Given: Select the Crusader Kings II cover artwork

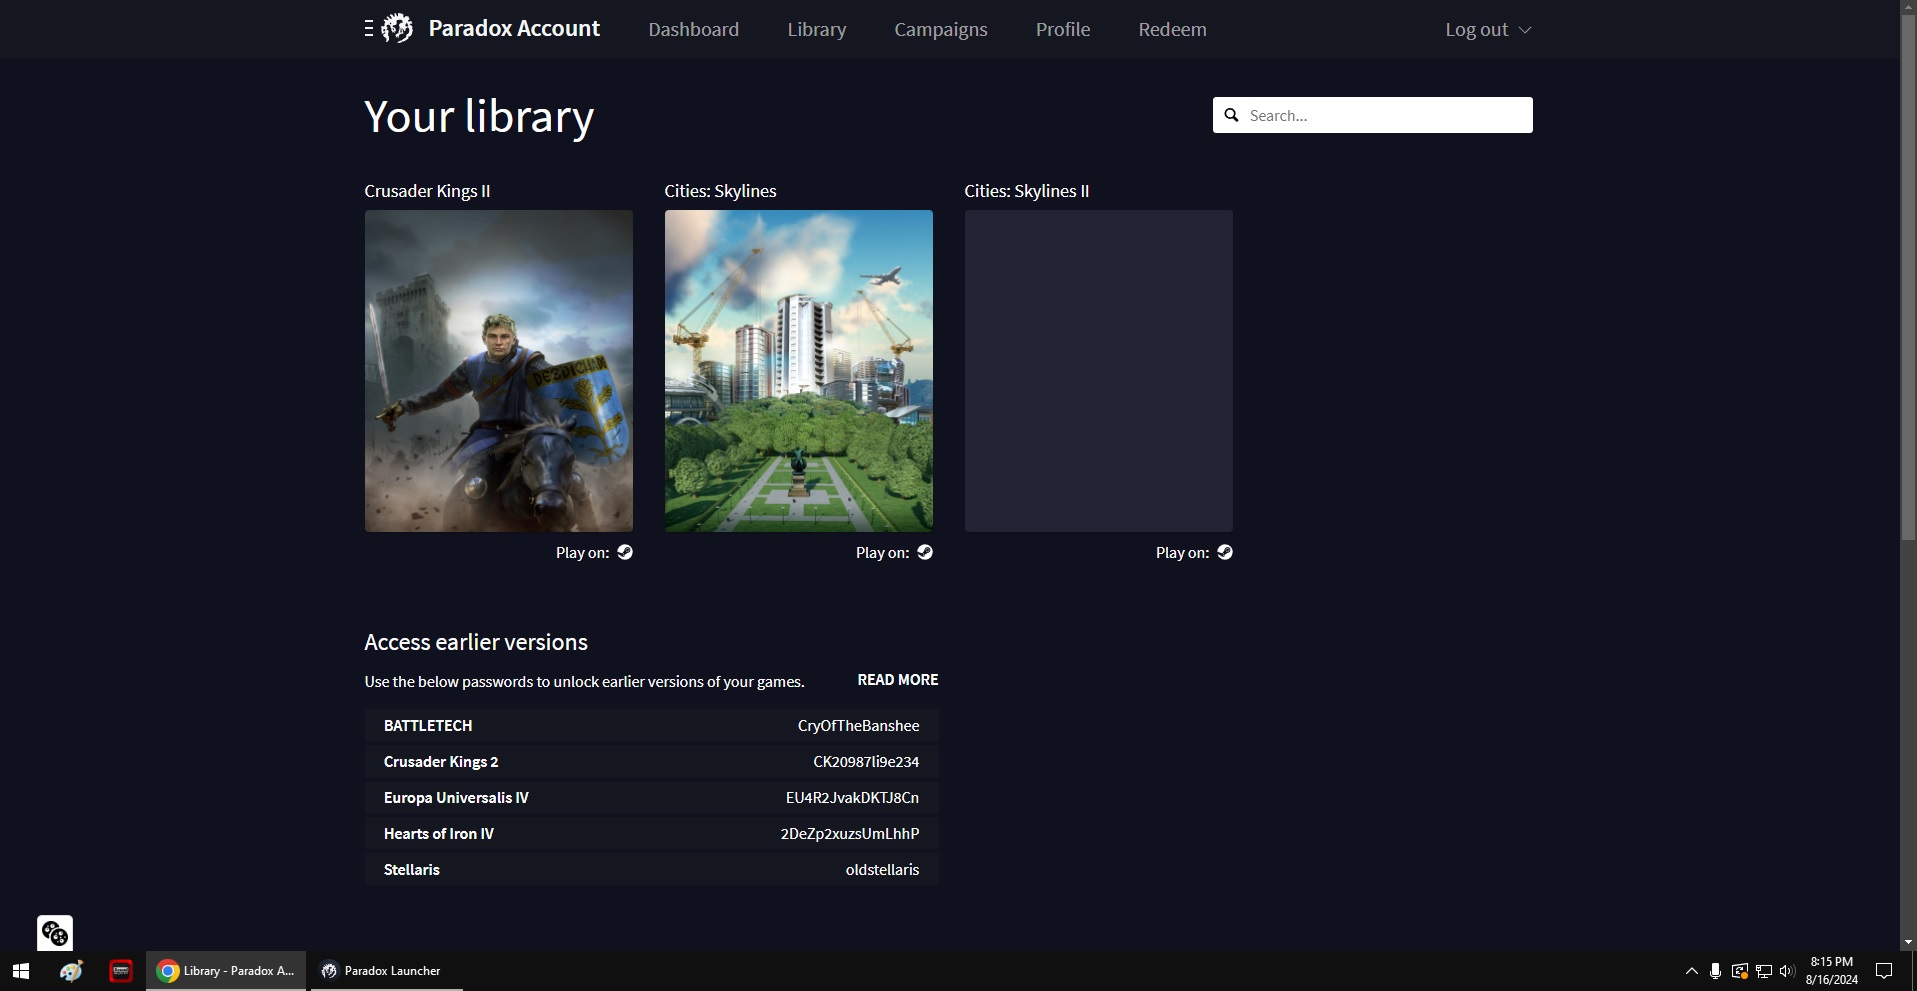Looking at the screenshot, I should pos(498,371).
